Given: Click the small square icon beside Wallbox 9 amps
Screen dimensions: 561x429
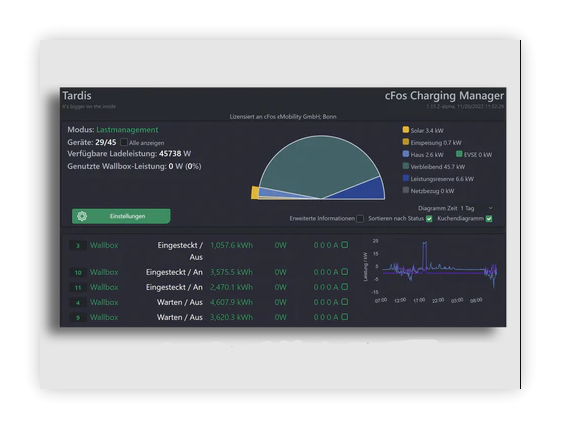Looking at the screenshot, I should pyautogui.click(x=345, y=317).
